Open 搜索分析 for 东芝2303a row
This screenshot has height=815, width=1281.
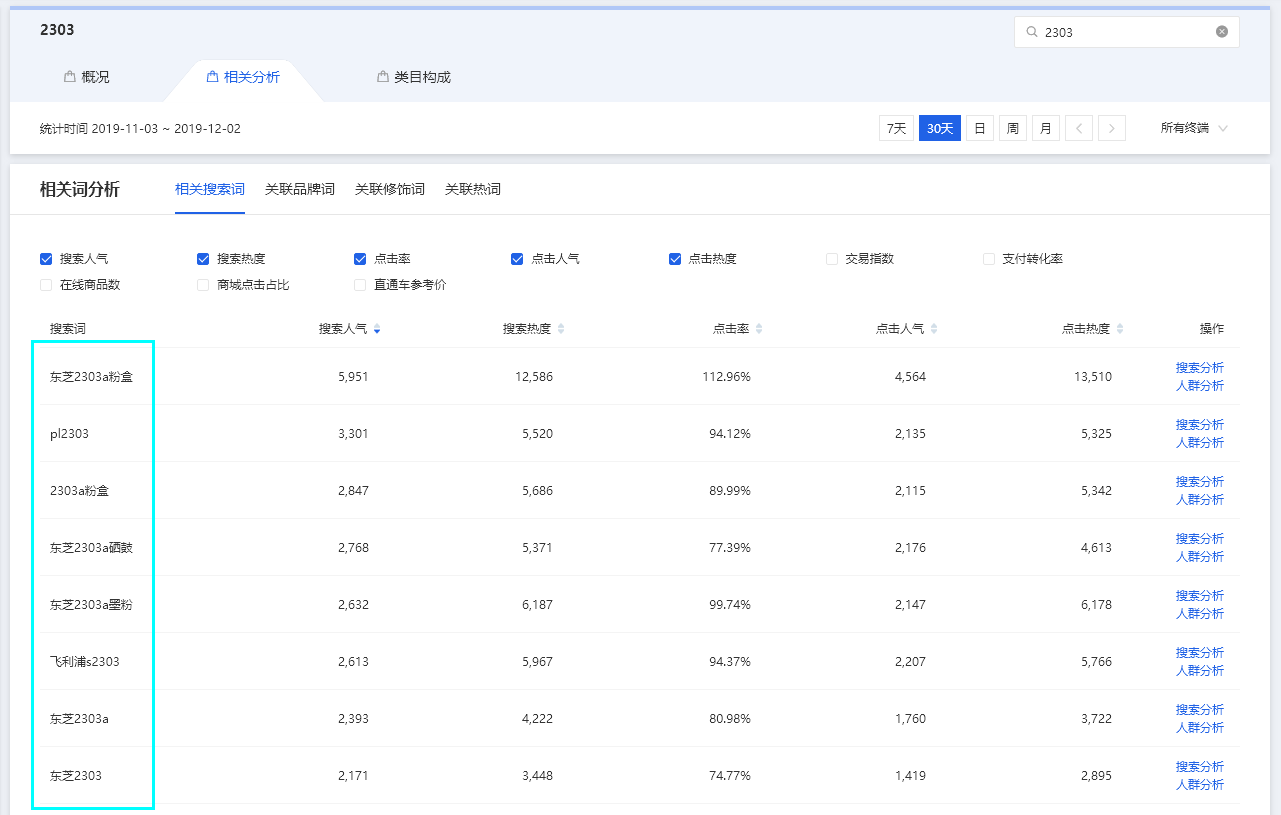coord(1200,710)
